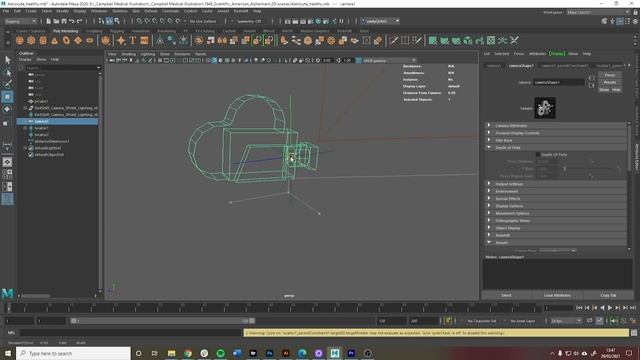Click the polygon Type (T) shelf icon
Viewport: 640px width, 360px height.
coord(133,40)
